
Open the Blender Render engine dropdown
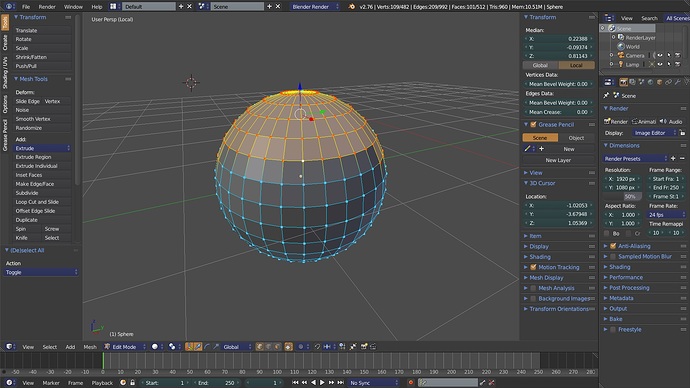coord(315,7)
